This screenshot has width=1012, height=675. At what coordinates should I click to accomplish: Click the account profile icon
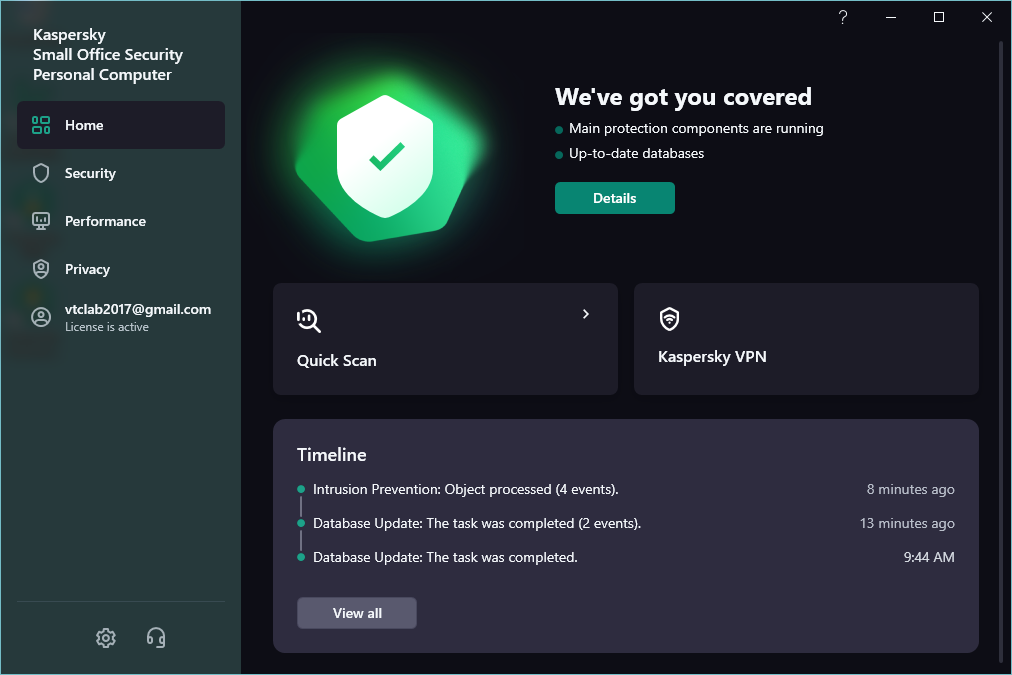[41, 317]
